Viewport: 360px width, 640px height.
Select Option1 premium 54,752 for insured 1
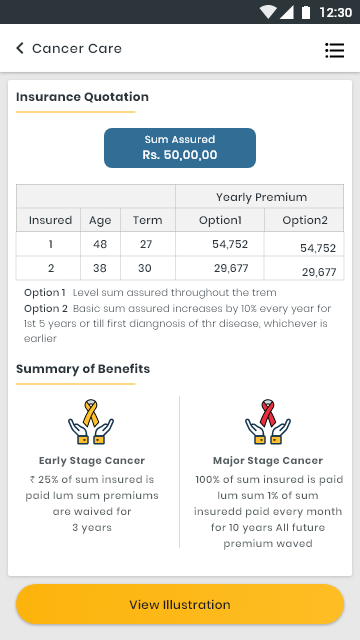click(230, 244)
